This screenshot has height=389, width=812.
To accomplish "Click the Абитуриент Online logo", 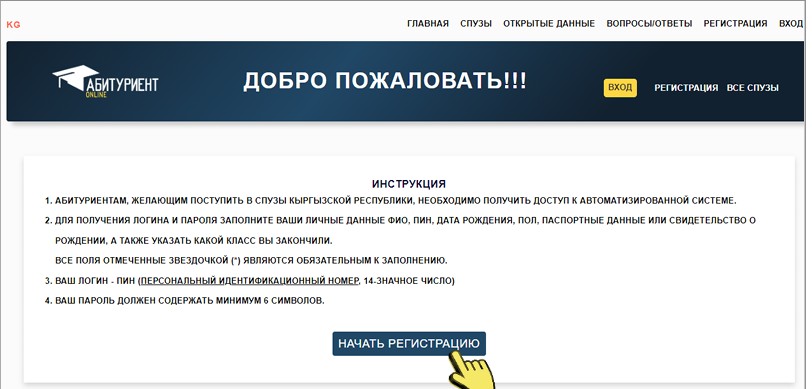I will [x=105, y=82].
